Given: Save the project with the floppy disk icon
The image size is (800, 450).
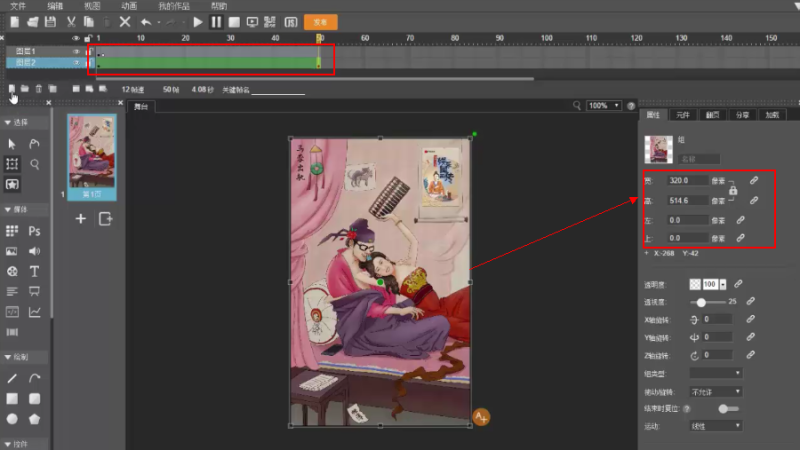Looking at the screenshot, I should coord(50,22).
